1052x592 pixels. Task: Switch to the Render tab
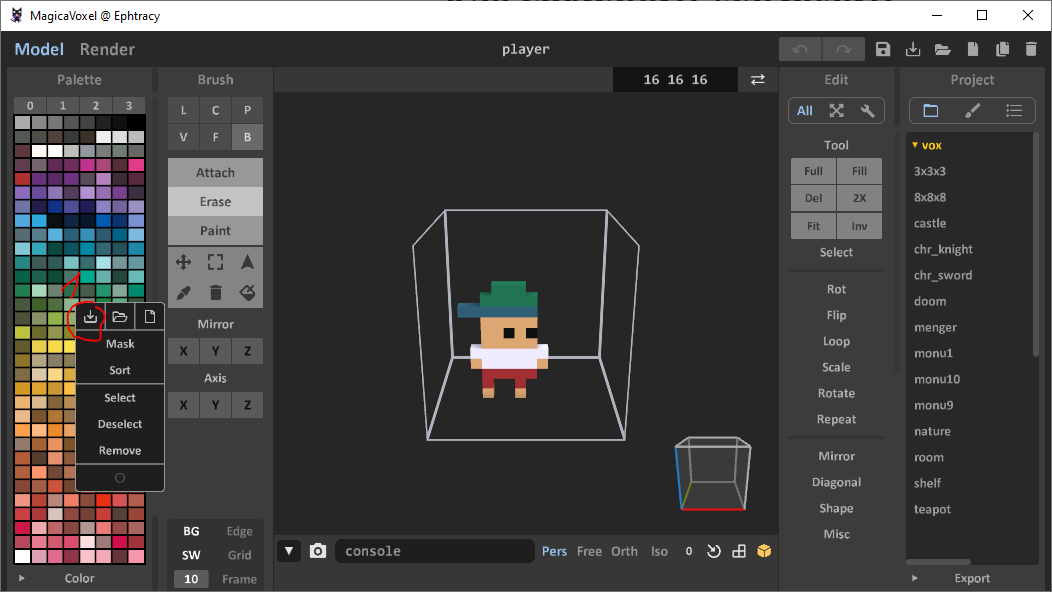[107, 48]
